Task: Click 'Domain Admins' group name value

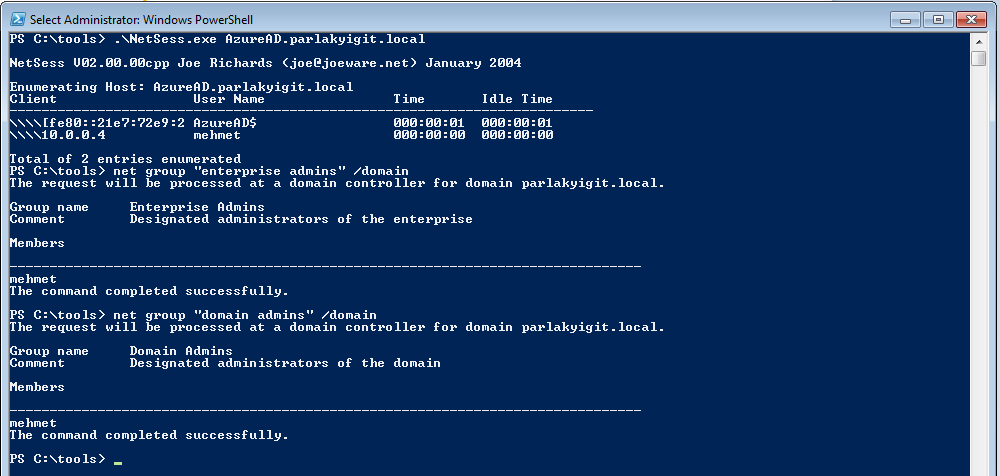Action: 180,351
